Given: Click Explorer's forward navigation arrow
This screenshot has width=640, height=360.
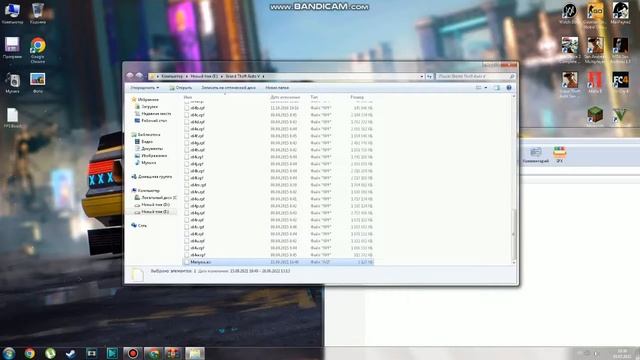Looking at the screenshot, I should coord(139,76).
